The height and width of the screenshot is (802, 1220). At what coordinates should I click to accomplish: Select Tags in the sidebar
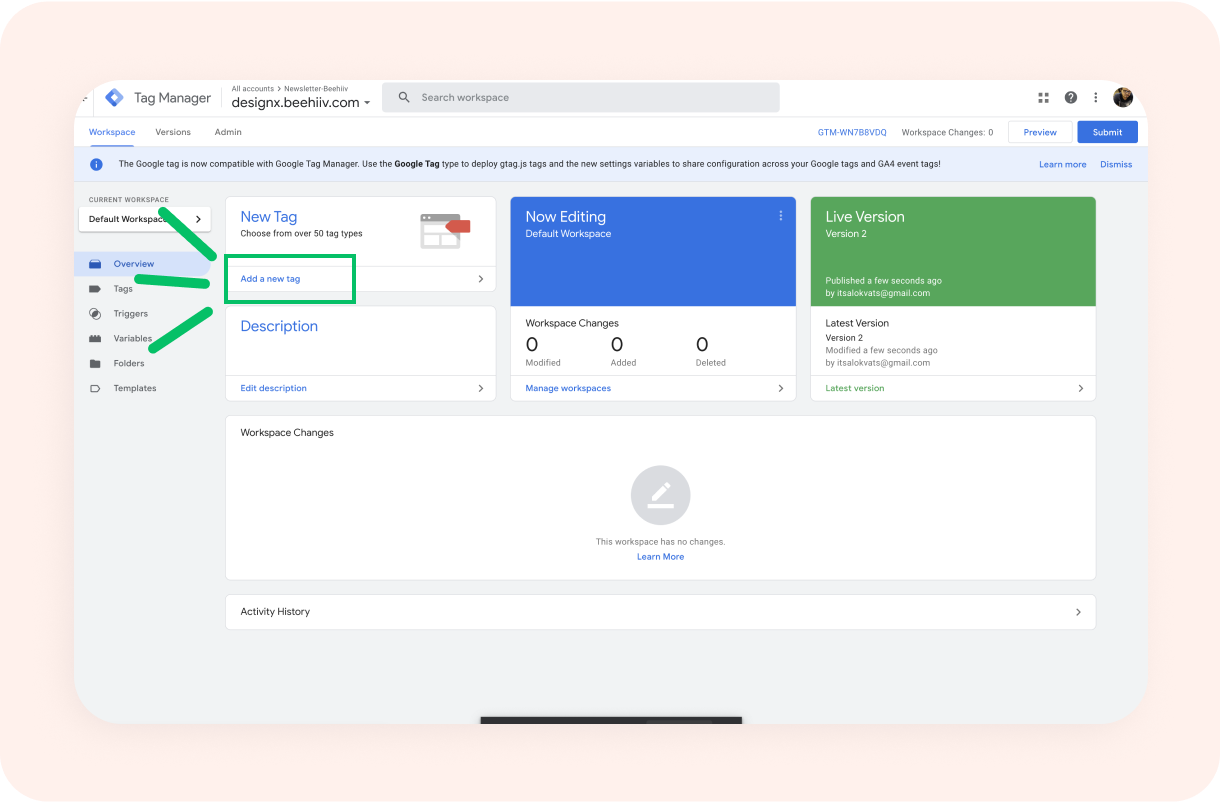123,289
